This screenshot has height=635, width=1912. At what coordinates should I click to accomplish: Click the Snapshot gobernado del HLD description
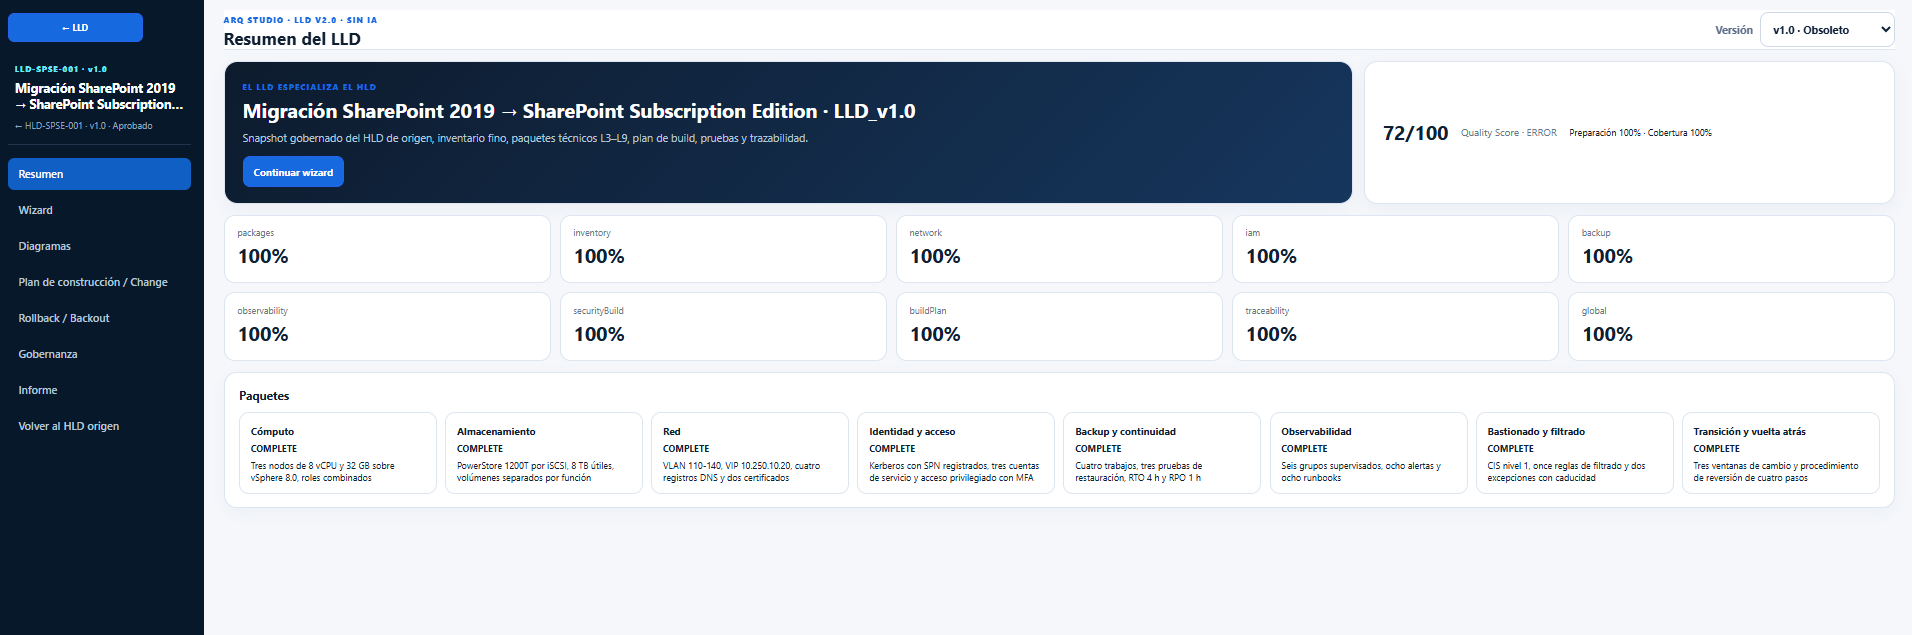tap(525, 138)
